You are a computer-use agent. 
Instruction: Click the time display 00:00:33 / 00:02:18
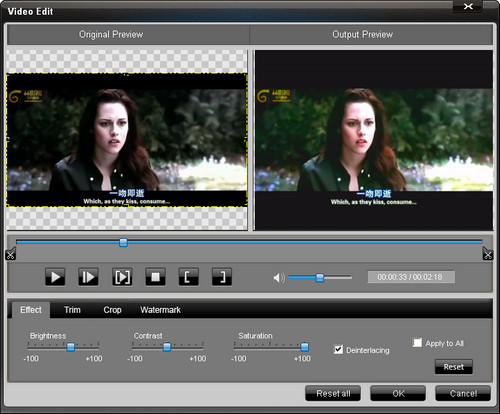tap(411, 277)
